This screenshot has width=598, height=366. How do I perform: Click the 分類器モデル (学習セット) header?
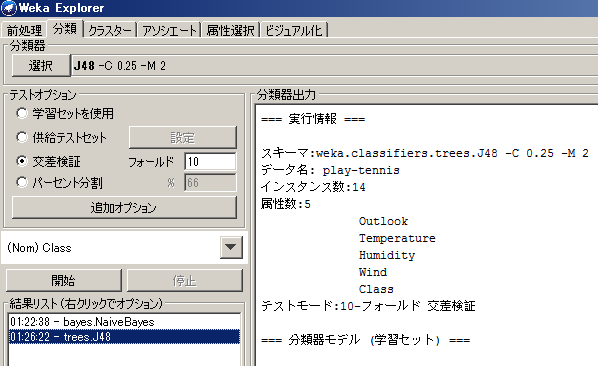click(x=365, y=340)
